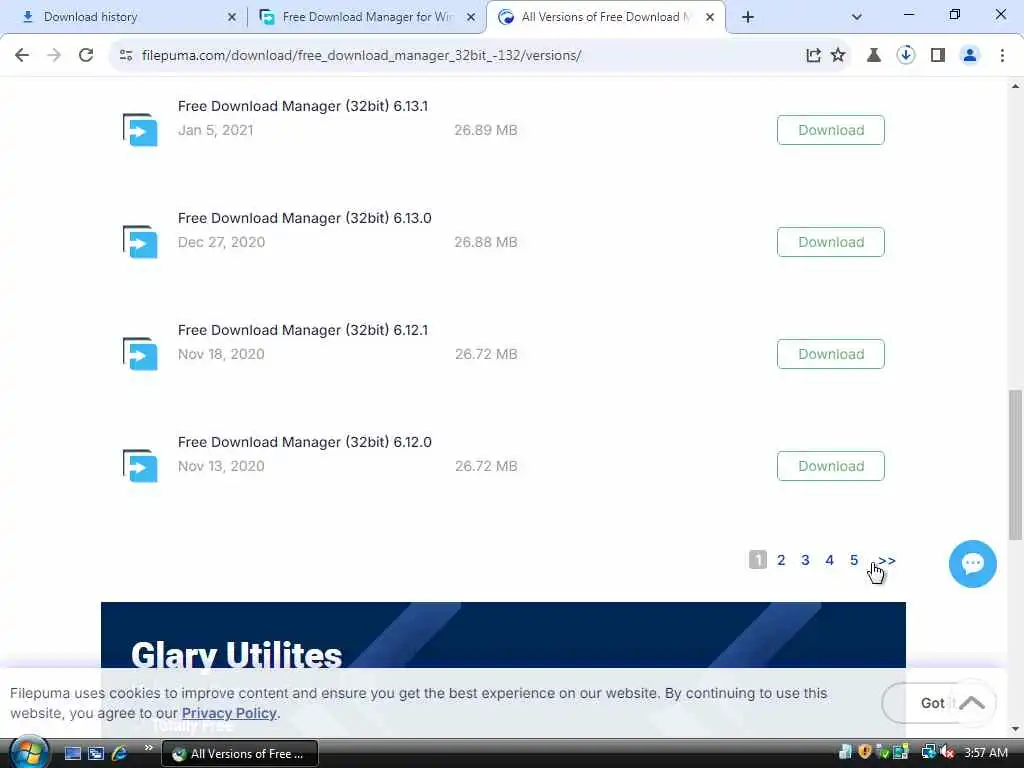This screenshot has height=768, width=1024.
Task: Reload the Filepuma page
Action: 86,56
